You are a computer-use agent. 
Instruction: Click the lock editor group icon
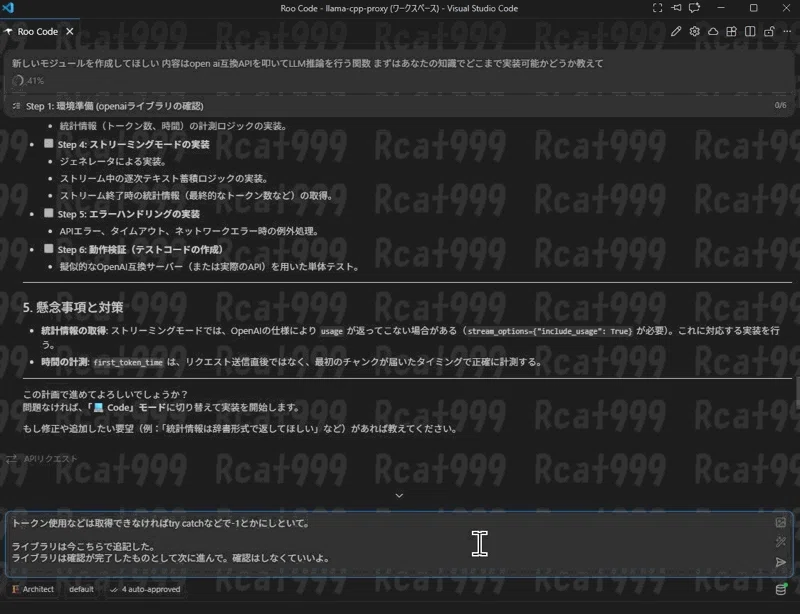pos(769,32)
